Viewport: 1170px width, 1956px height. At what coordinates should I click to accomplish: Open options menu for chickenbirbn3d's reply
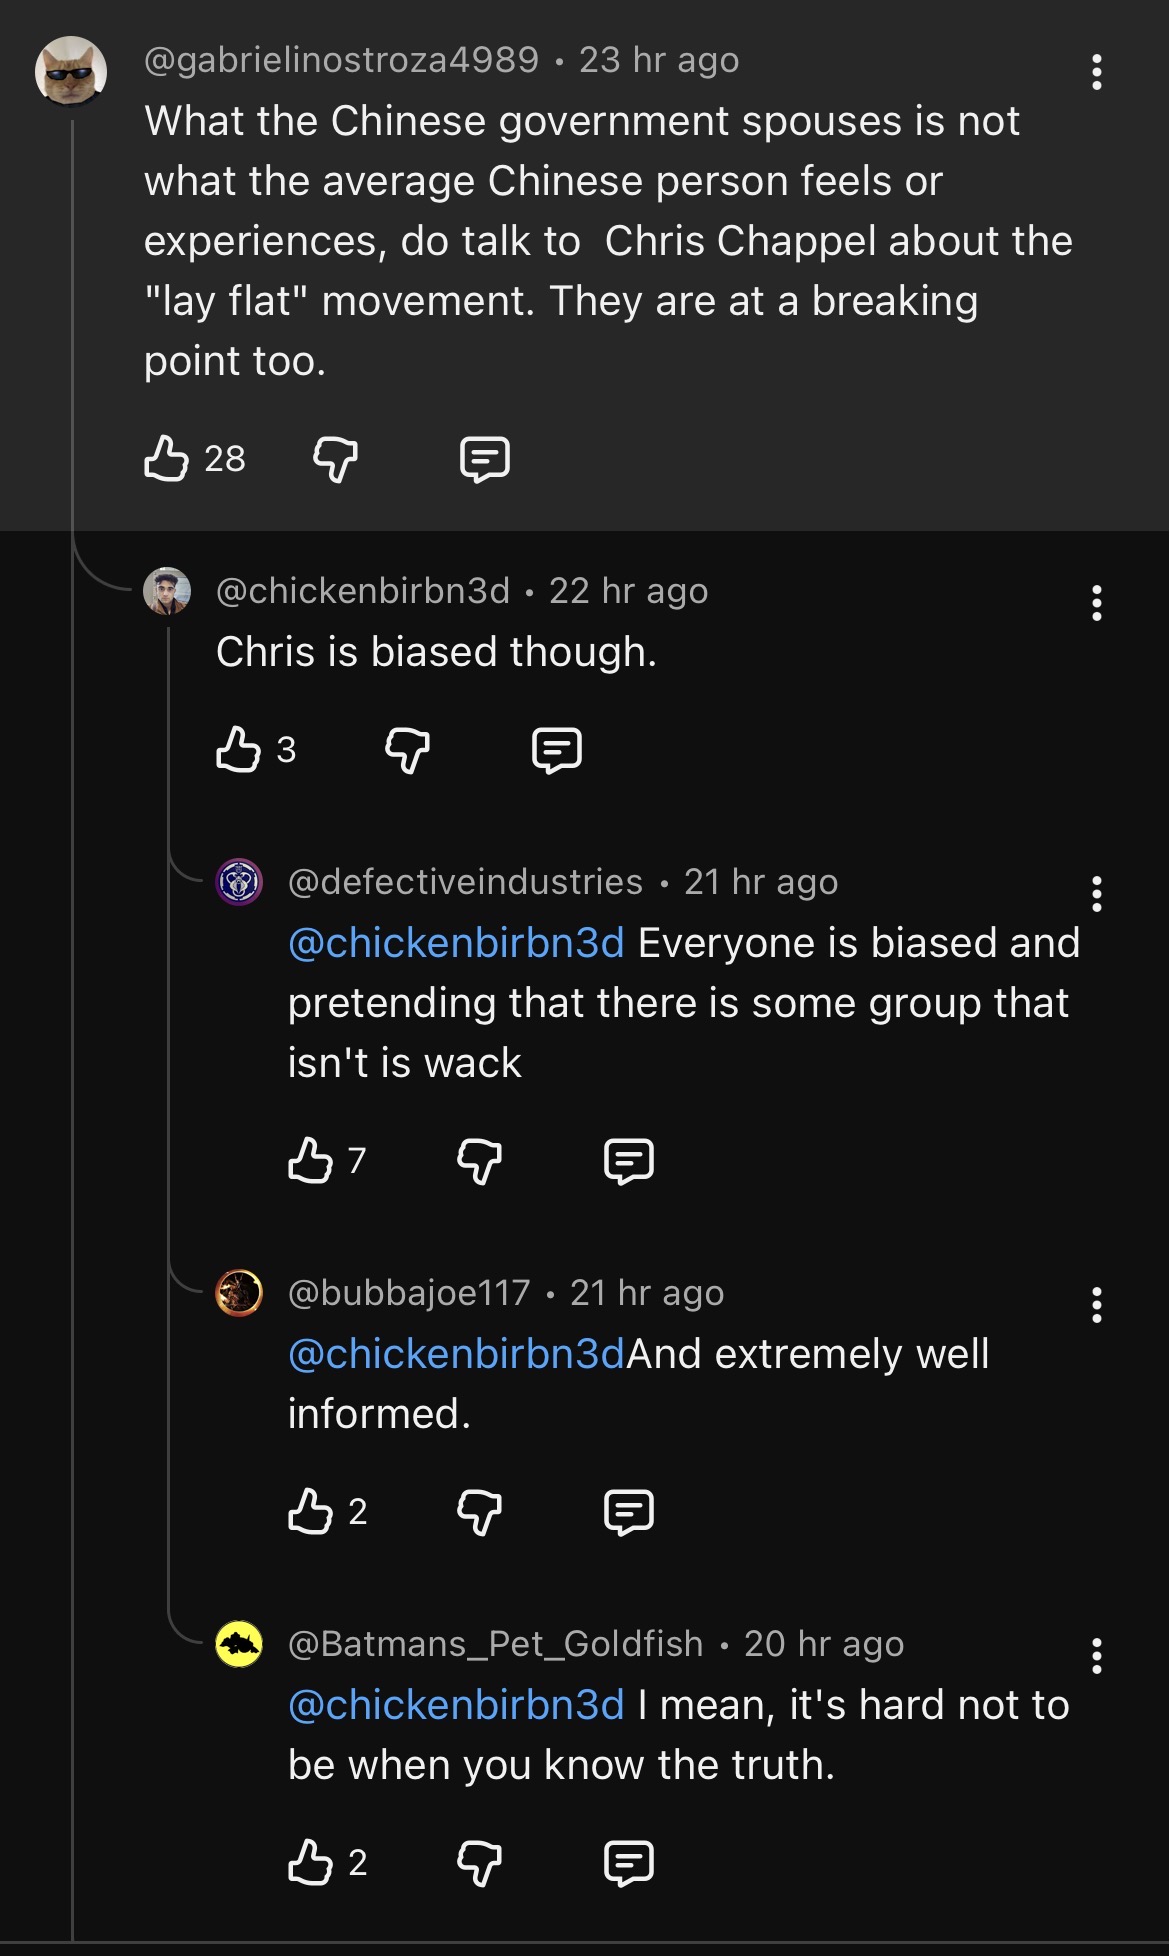[1097, 603]
